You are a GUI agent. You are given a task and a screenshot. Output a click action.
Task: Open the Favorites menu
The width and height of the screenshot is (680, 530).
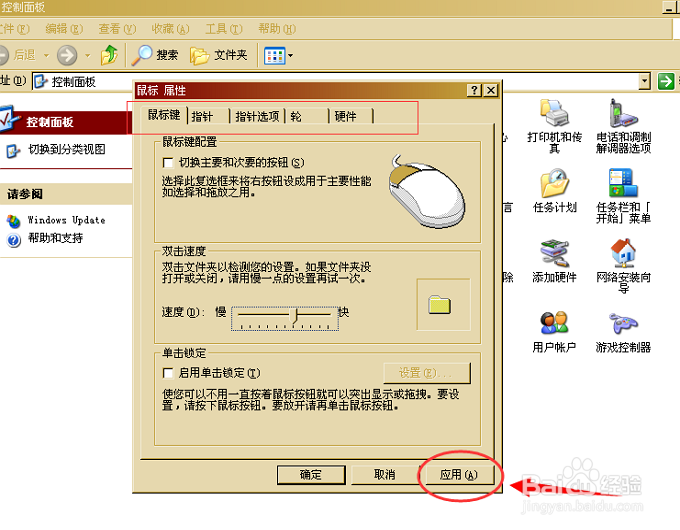[170, 29]
